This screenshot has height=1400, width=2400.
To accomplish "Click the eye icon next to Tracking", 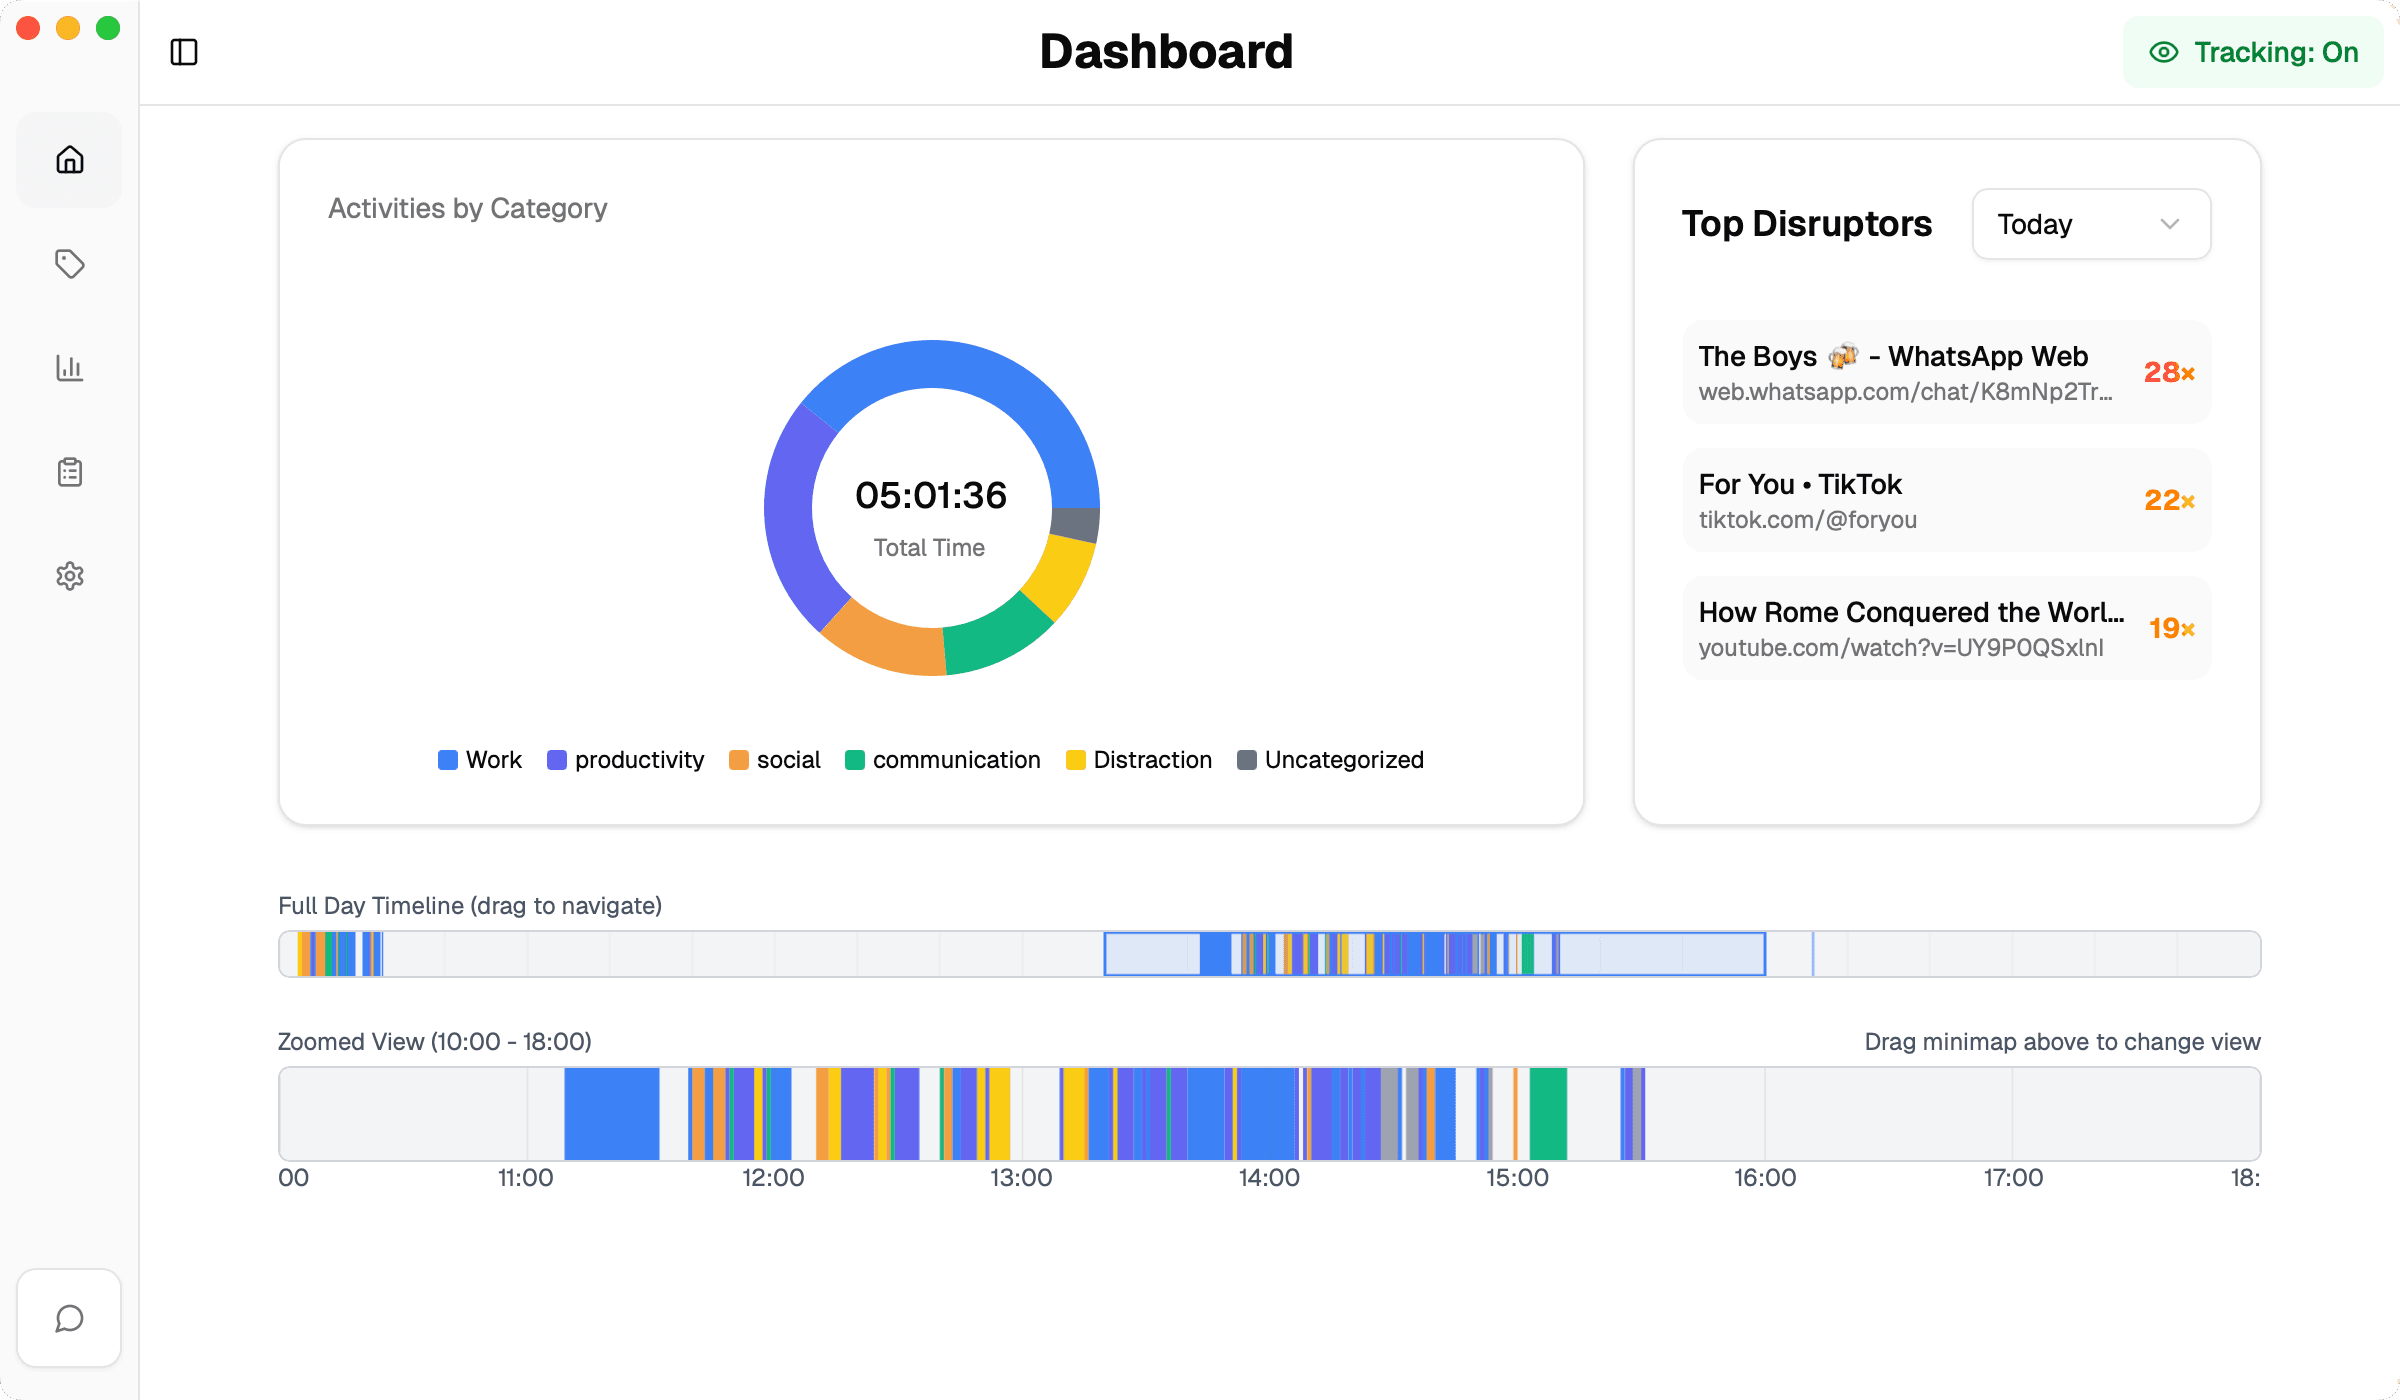I will 2162,52.
